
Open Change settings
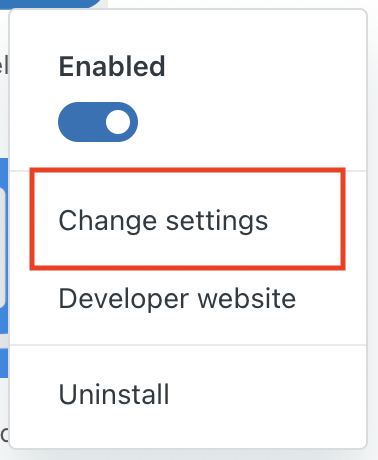[188, 220]
